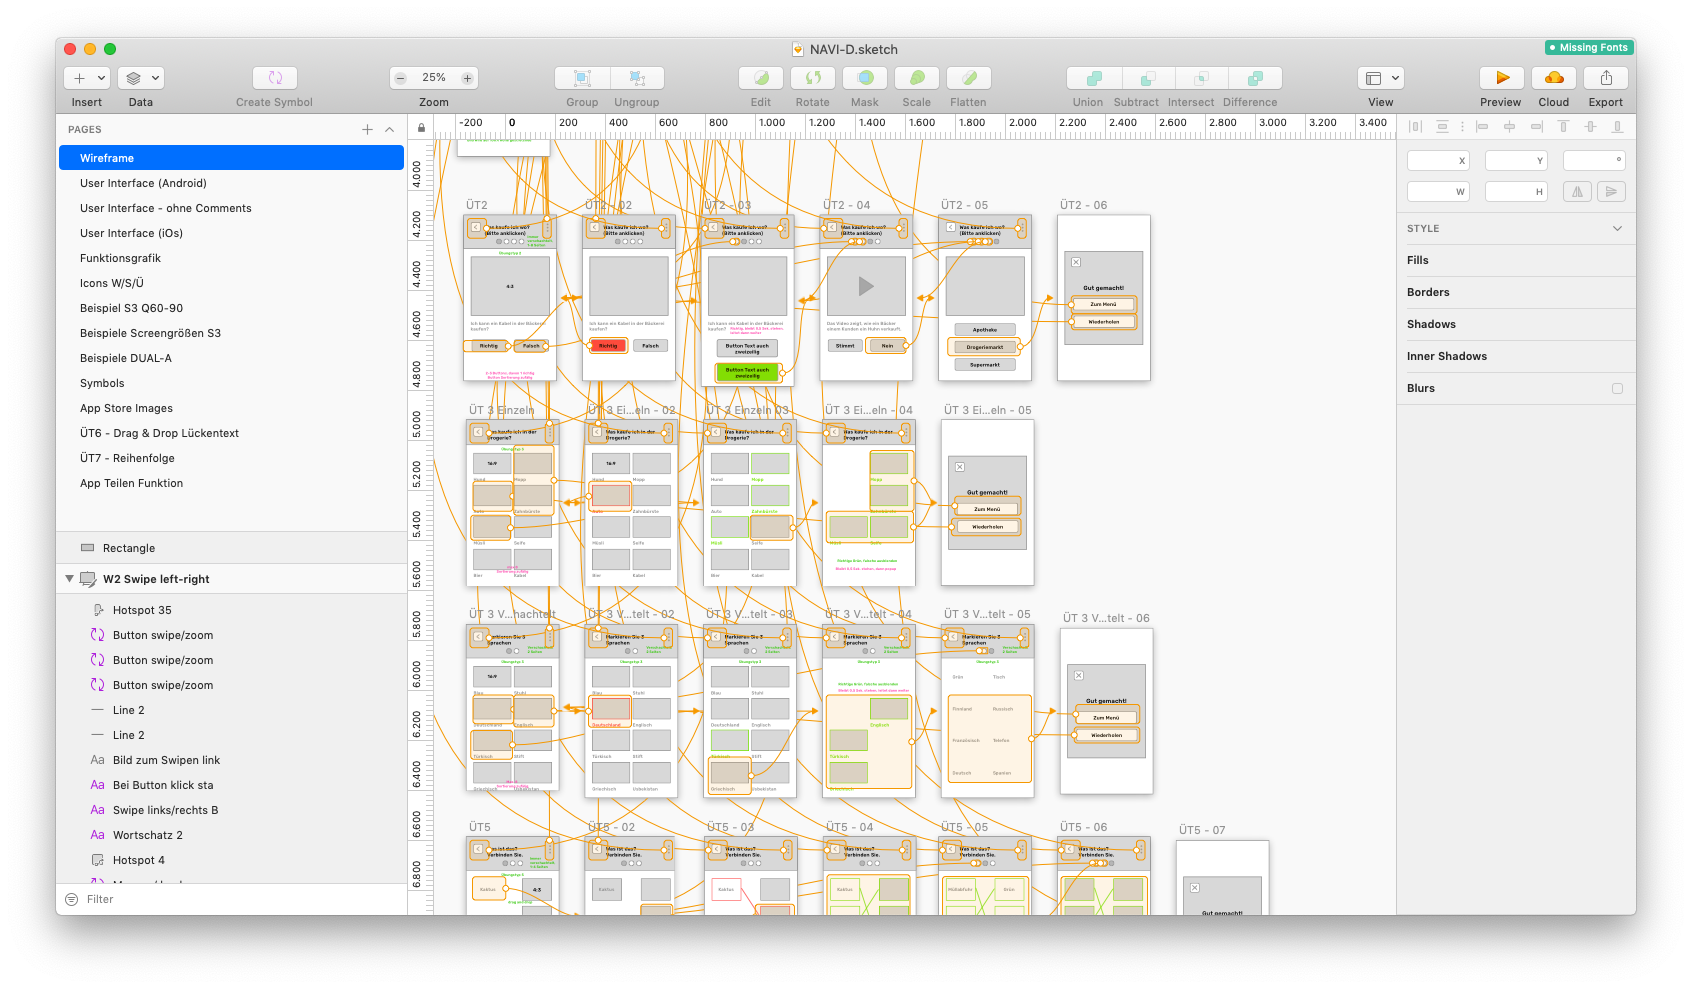Click the Y position field
Viewport: 1692px width, 989px height.
pos(1516,160)
